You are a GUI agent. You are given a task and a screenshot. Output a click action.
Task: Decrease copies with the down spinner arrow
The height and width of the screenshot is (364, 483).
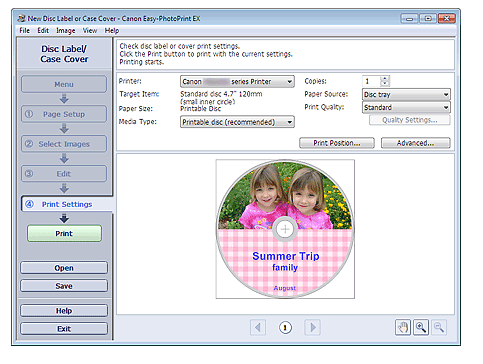[385, 83]
